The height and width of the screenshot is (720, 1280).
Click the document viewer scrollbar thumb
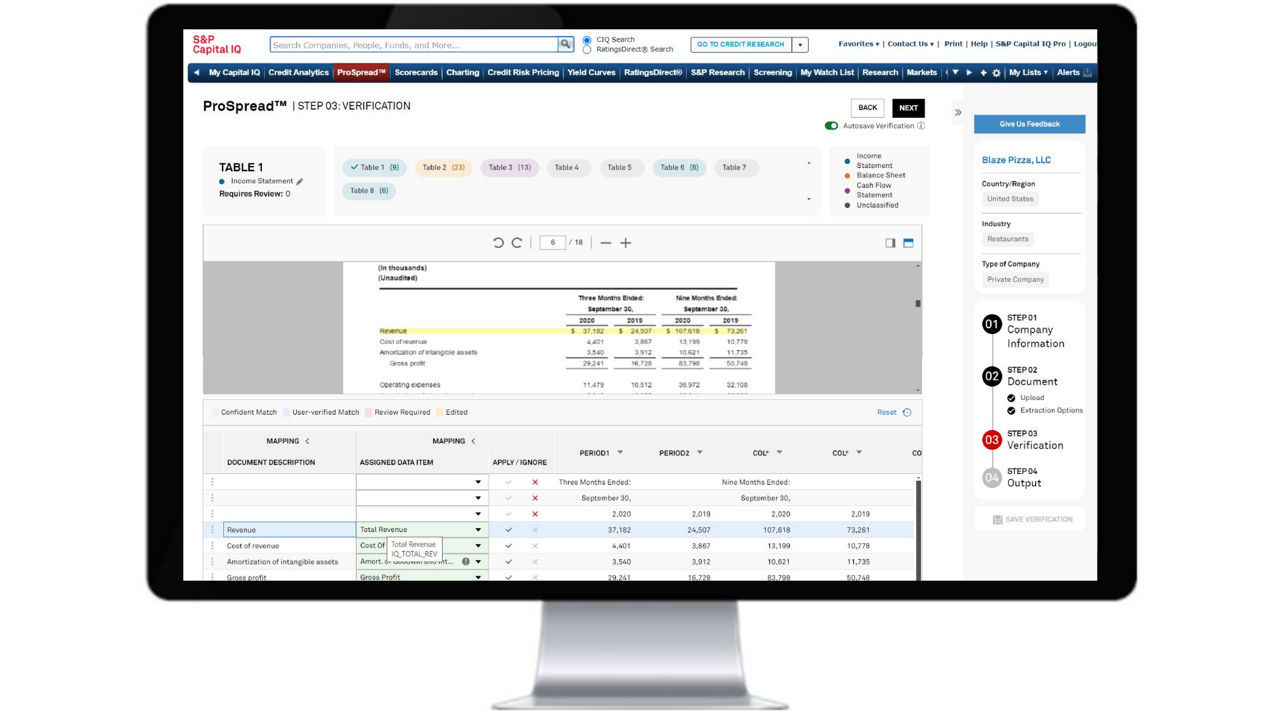[918, 303]
